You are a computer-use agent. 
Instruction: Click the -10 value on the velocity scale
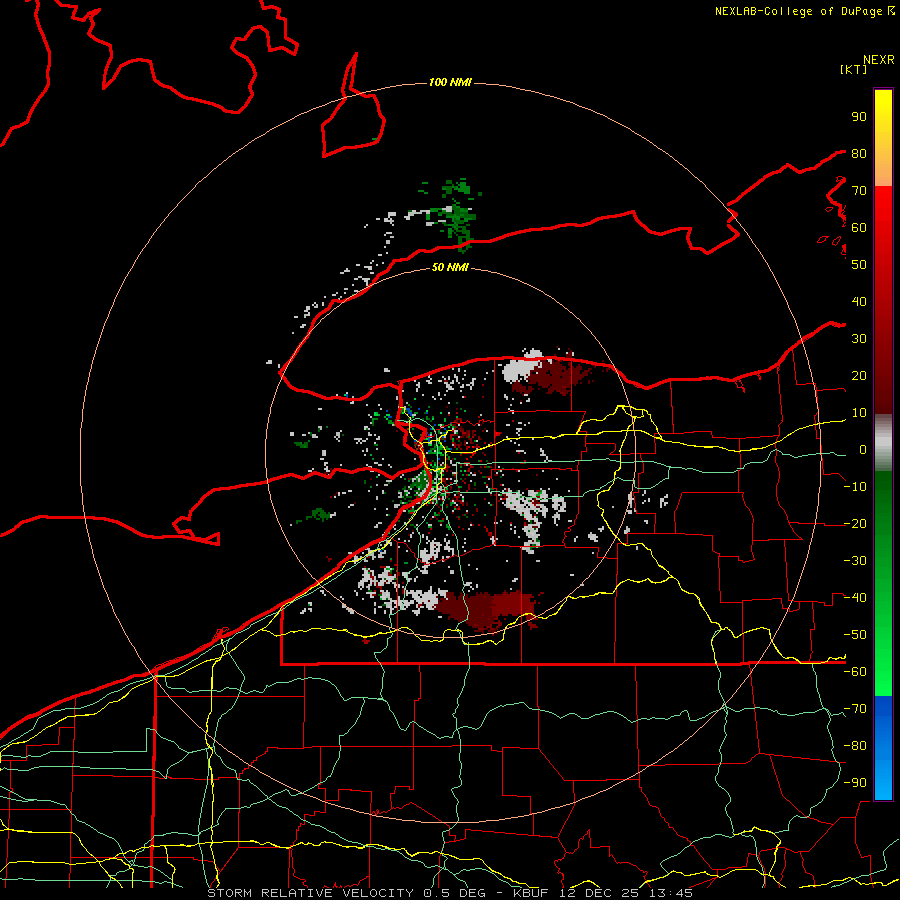855,487
